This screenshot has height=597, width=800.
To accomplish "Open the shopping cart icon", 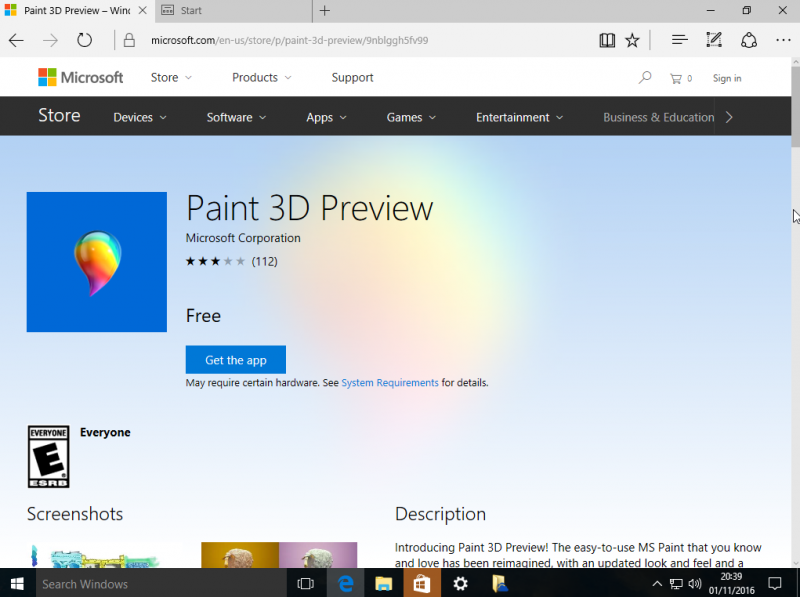I will 681,79.
